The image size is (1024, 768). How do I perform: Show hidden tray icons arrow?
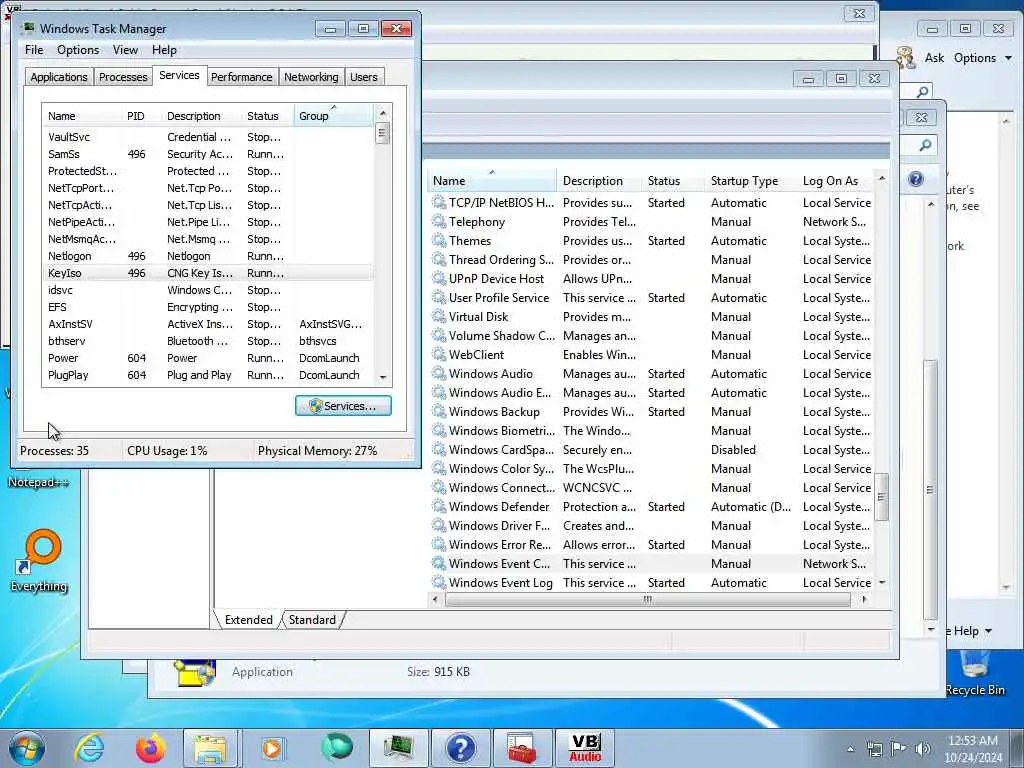tap(850, 749)
